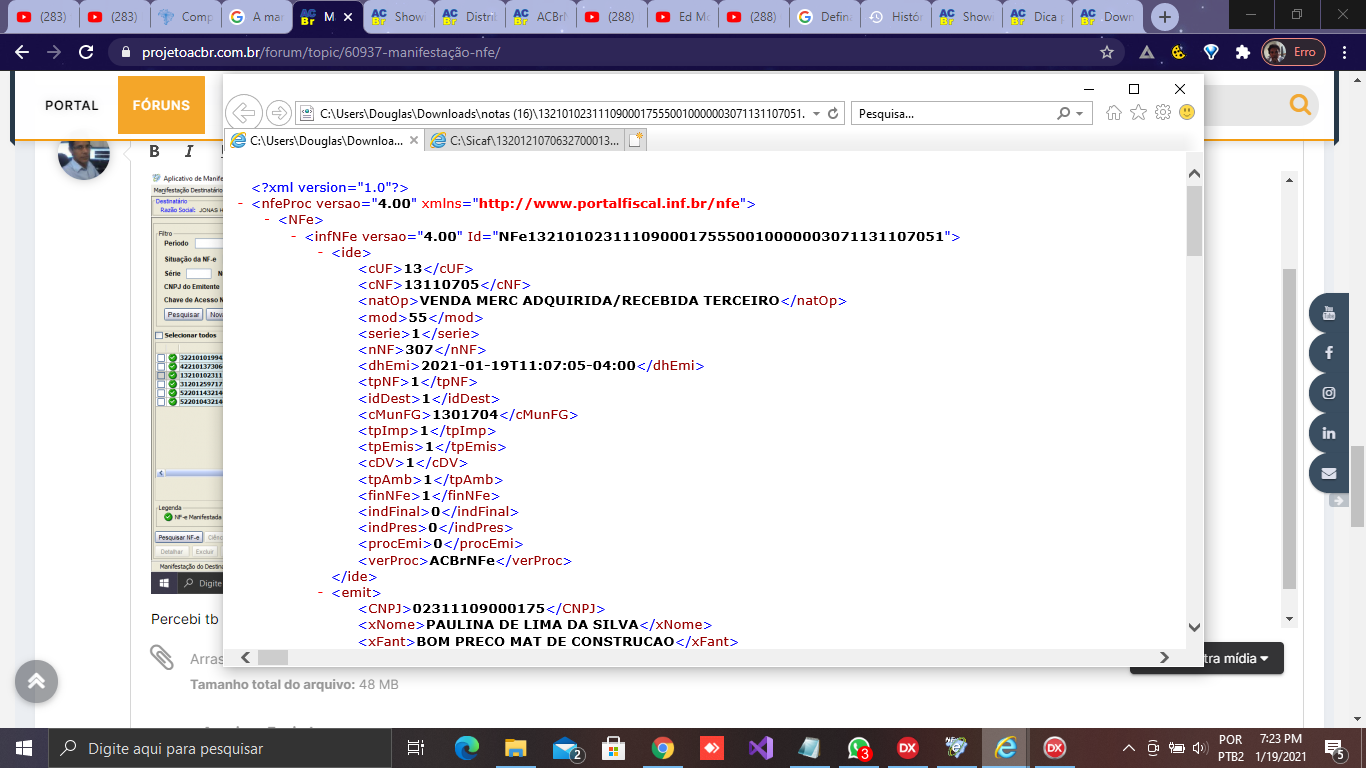Collapse the NFe XML node
1366x768 pixels.
pos(268,219)
